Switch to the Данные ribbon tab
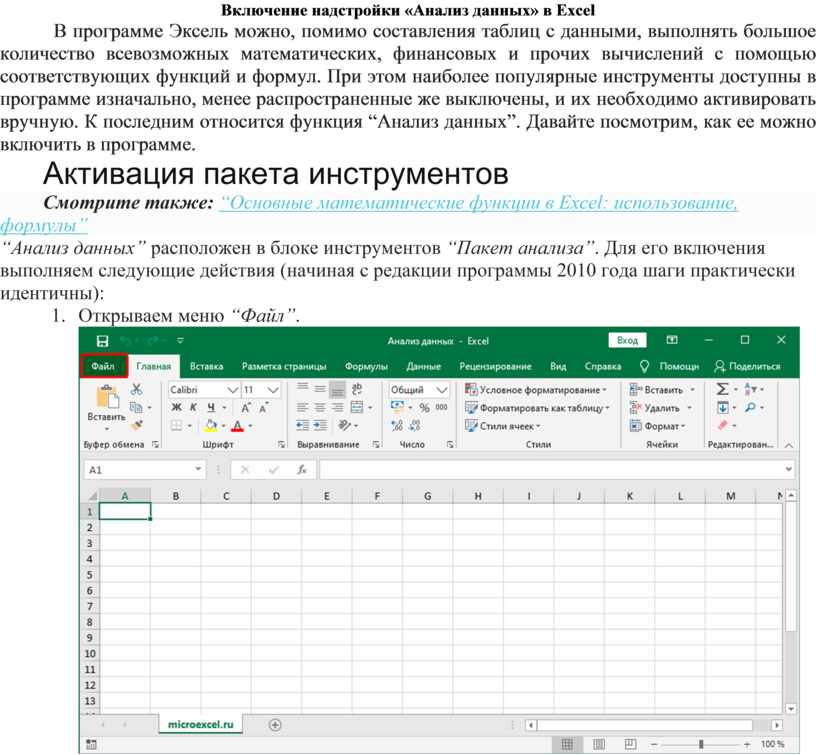The width and height of the screenshot is (816, 755). pos(424,366)
